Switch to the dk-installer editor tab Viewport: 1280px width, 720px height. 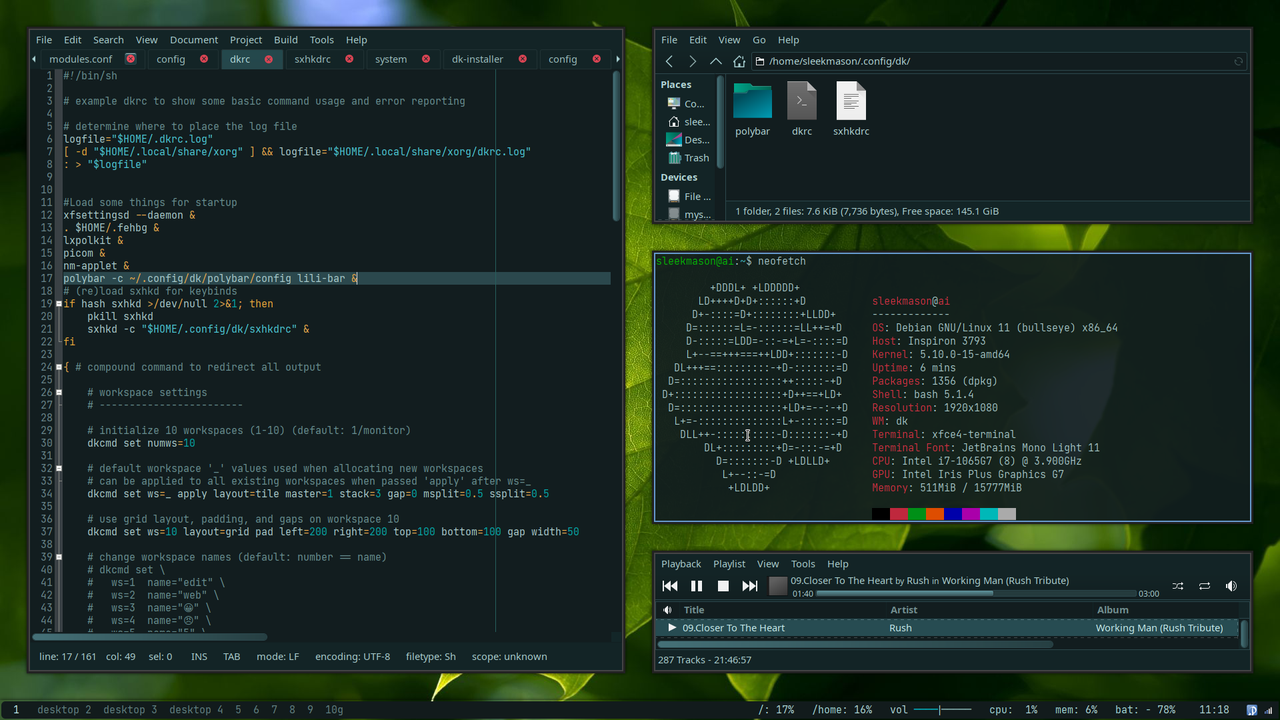click(478, 59)
